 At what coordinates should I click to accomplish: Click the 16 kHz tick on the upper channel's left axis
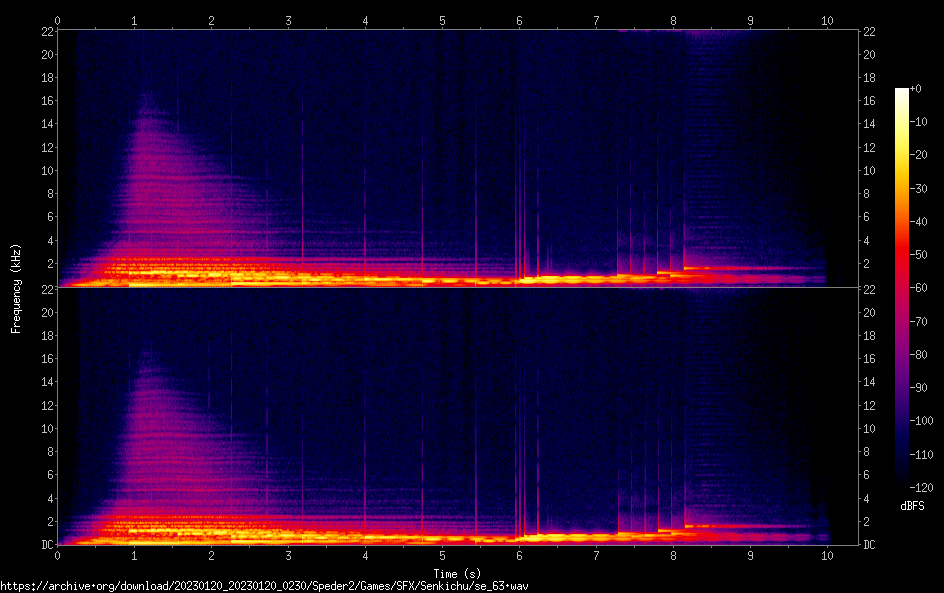click(x=45, y=101)
